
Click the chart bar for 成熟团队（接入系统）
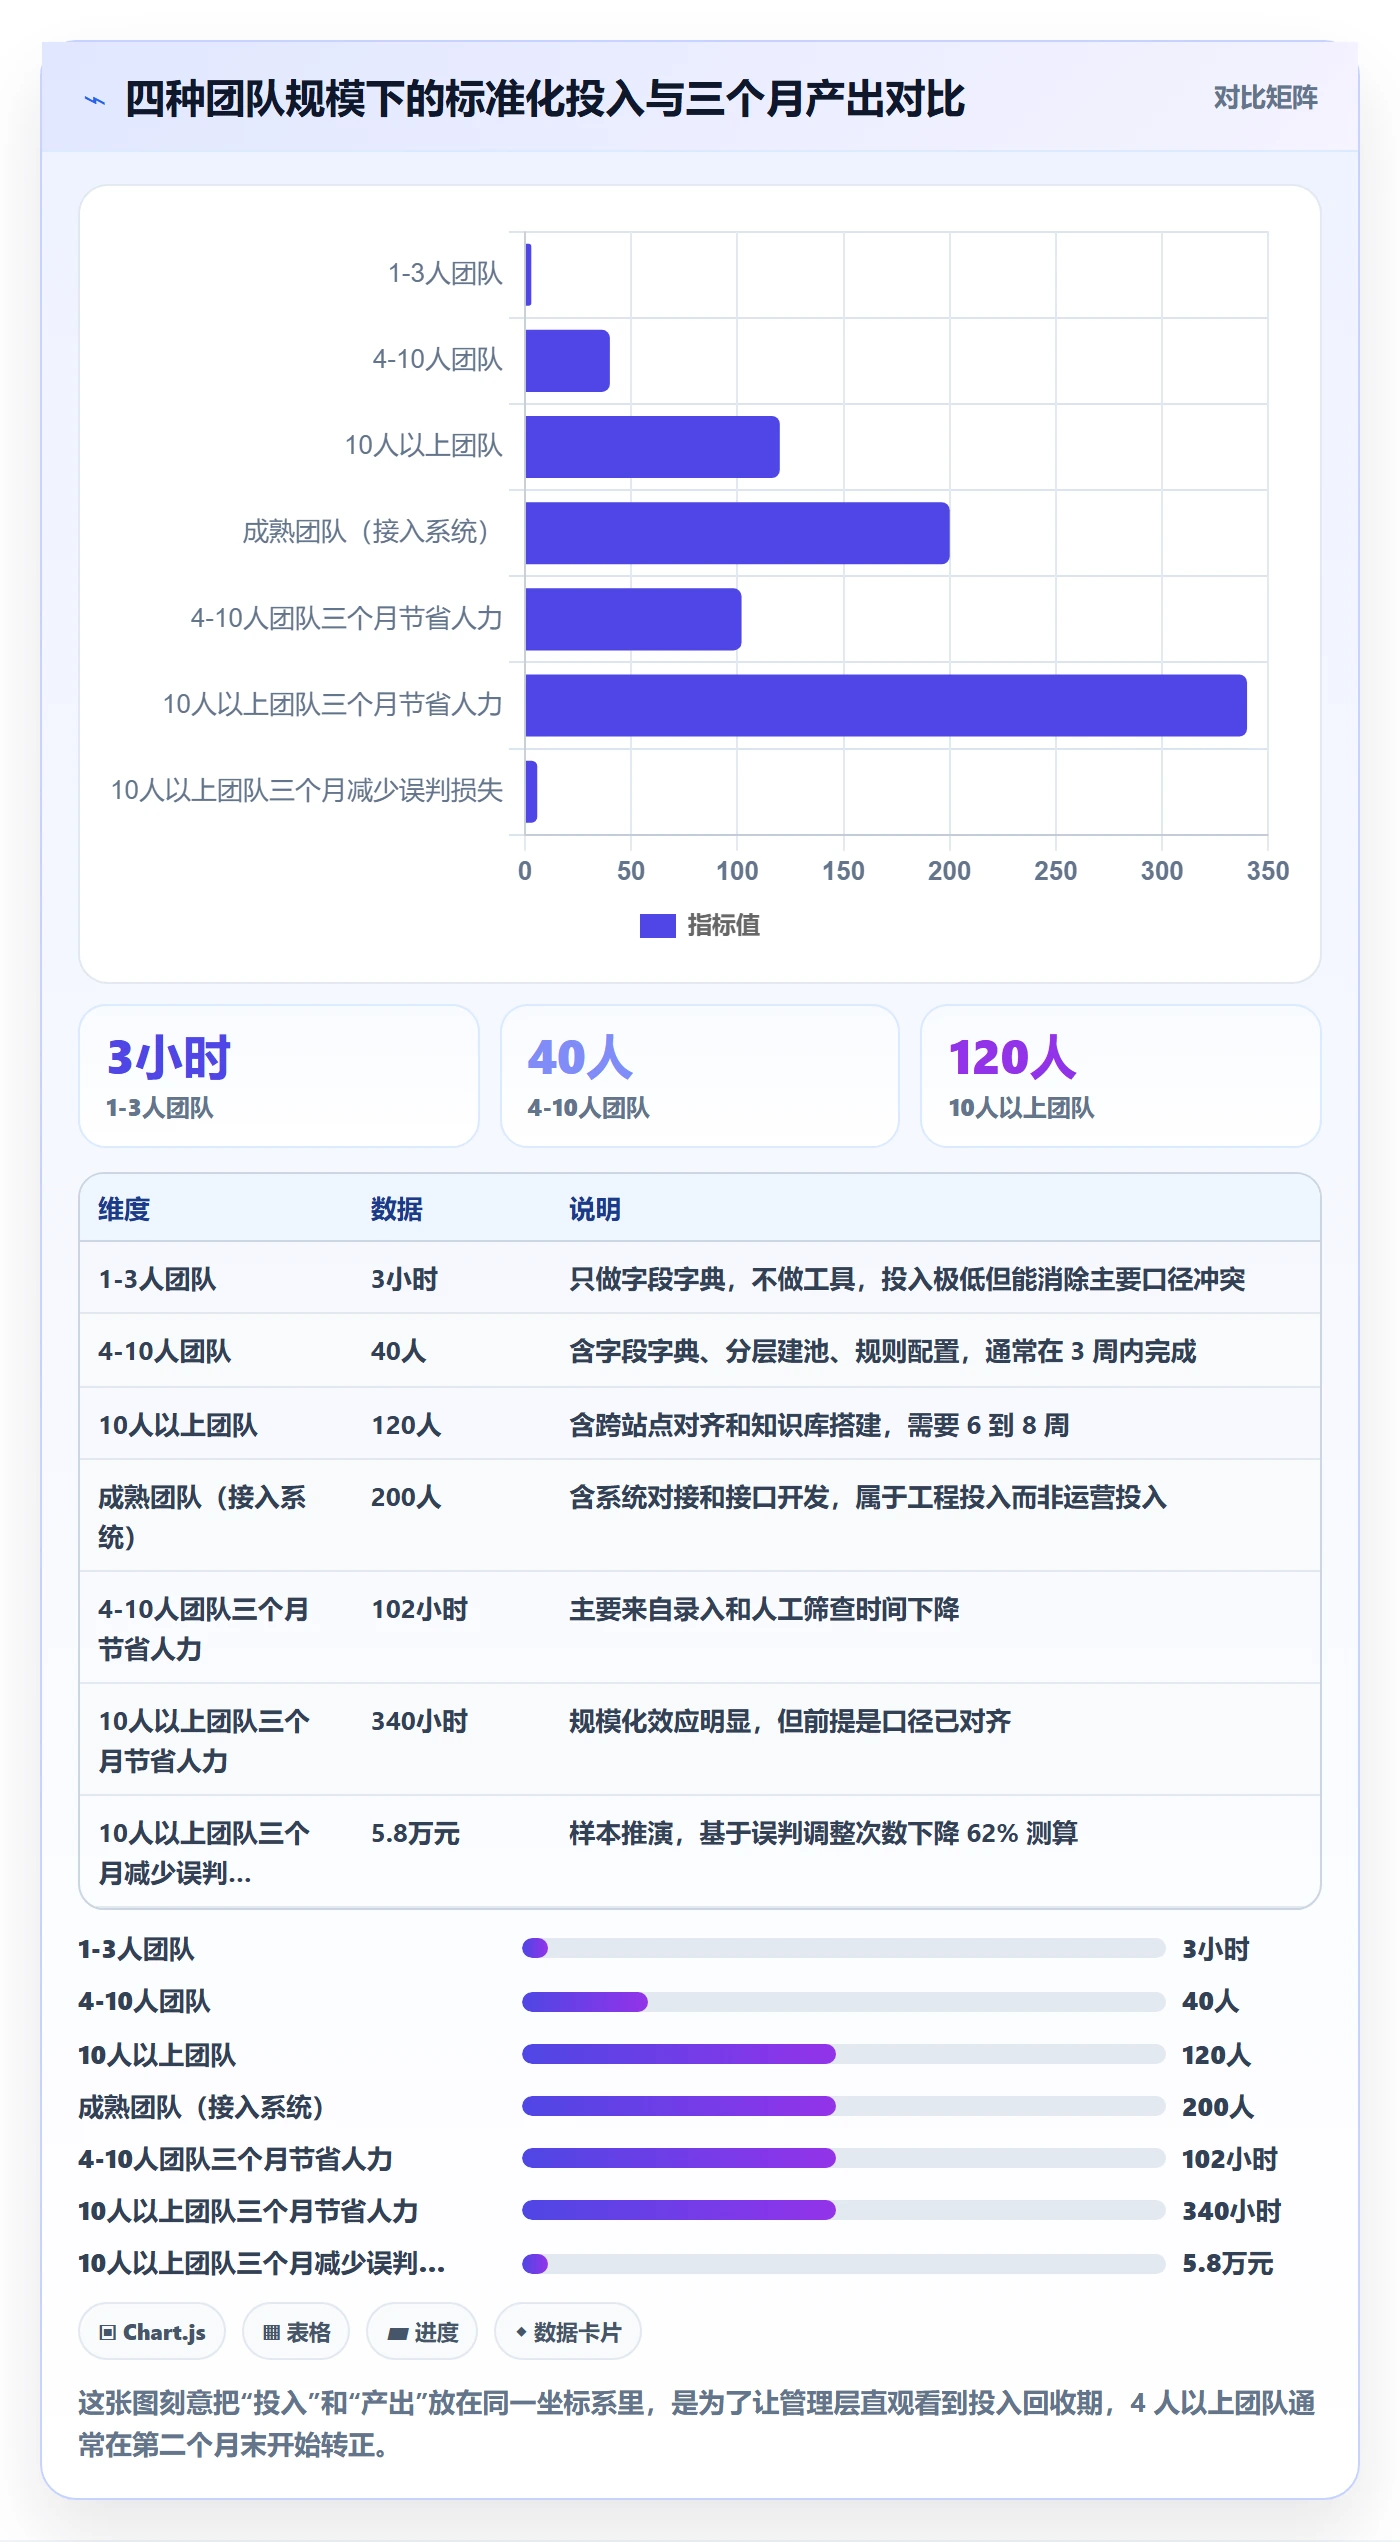point(737,533)
